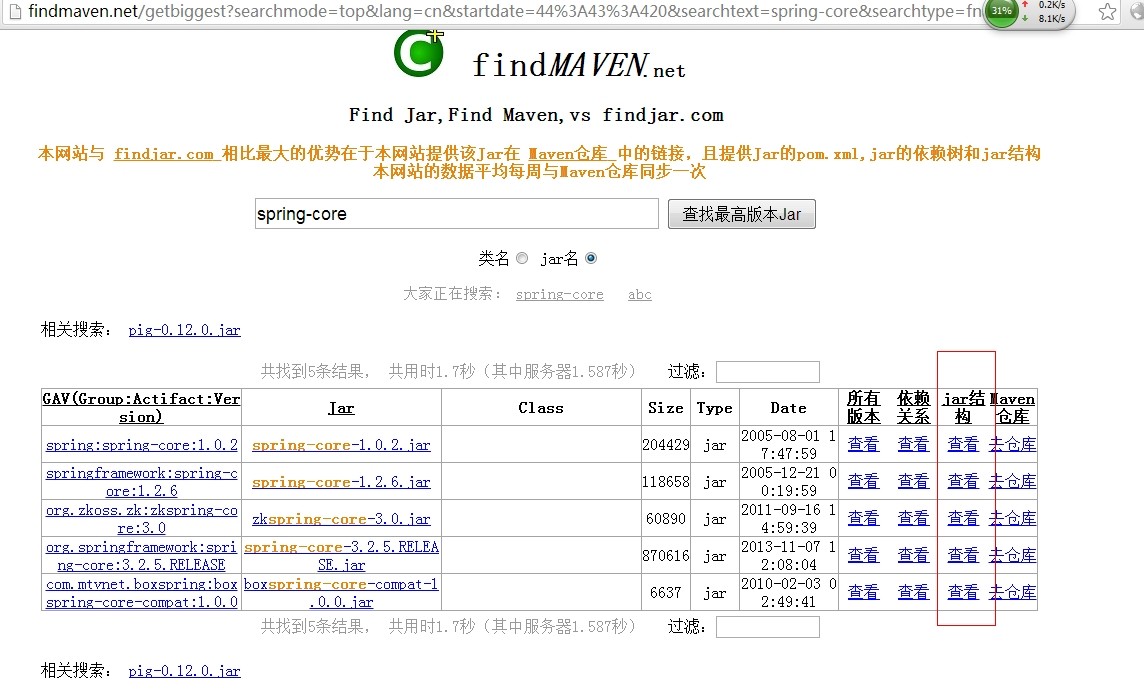View jar structure for 3.2.5.RELEASE row
This screenshot has width=1144, height=700.
[963, 555]
